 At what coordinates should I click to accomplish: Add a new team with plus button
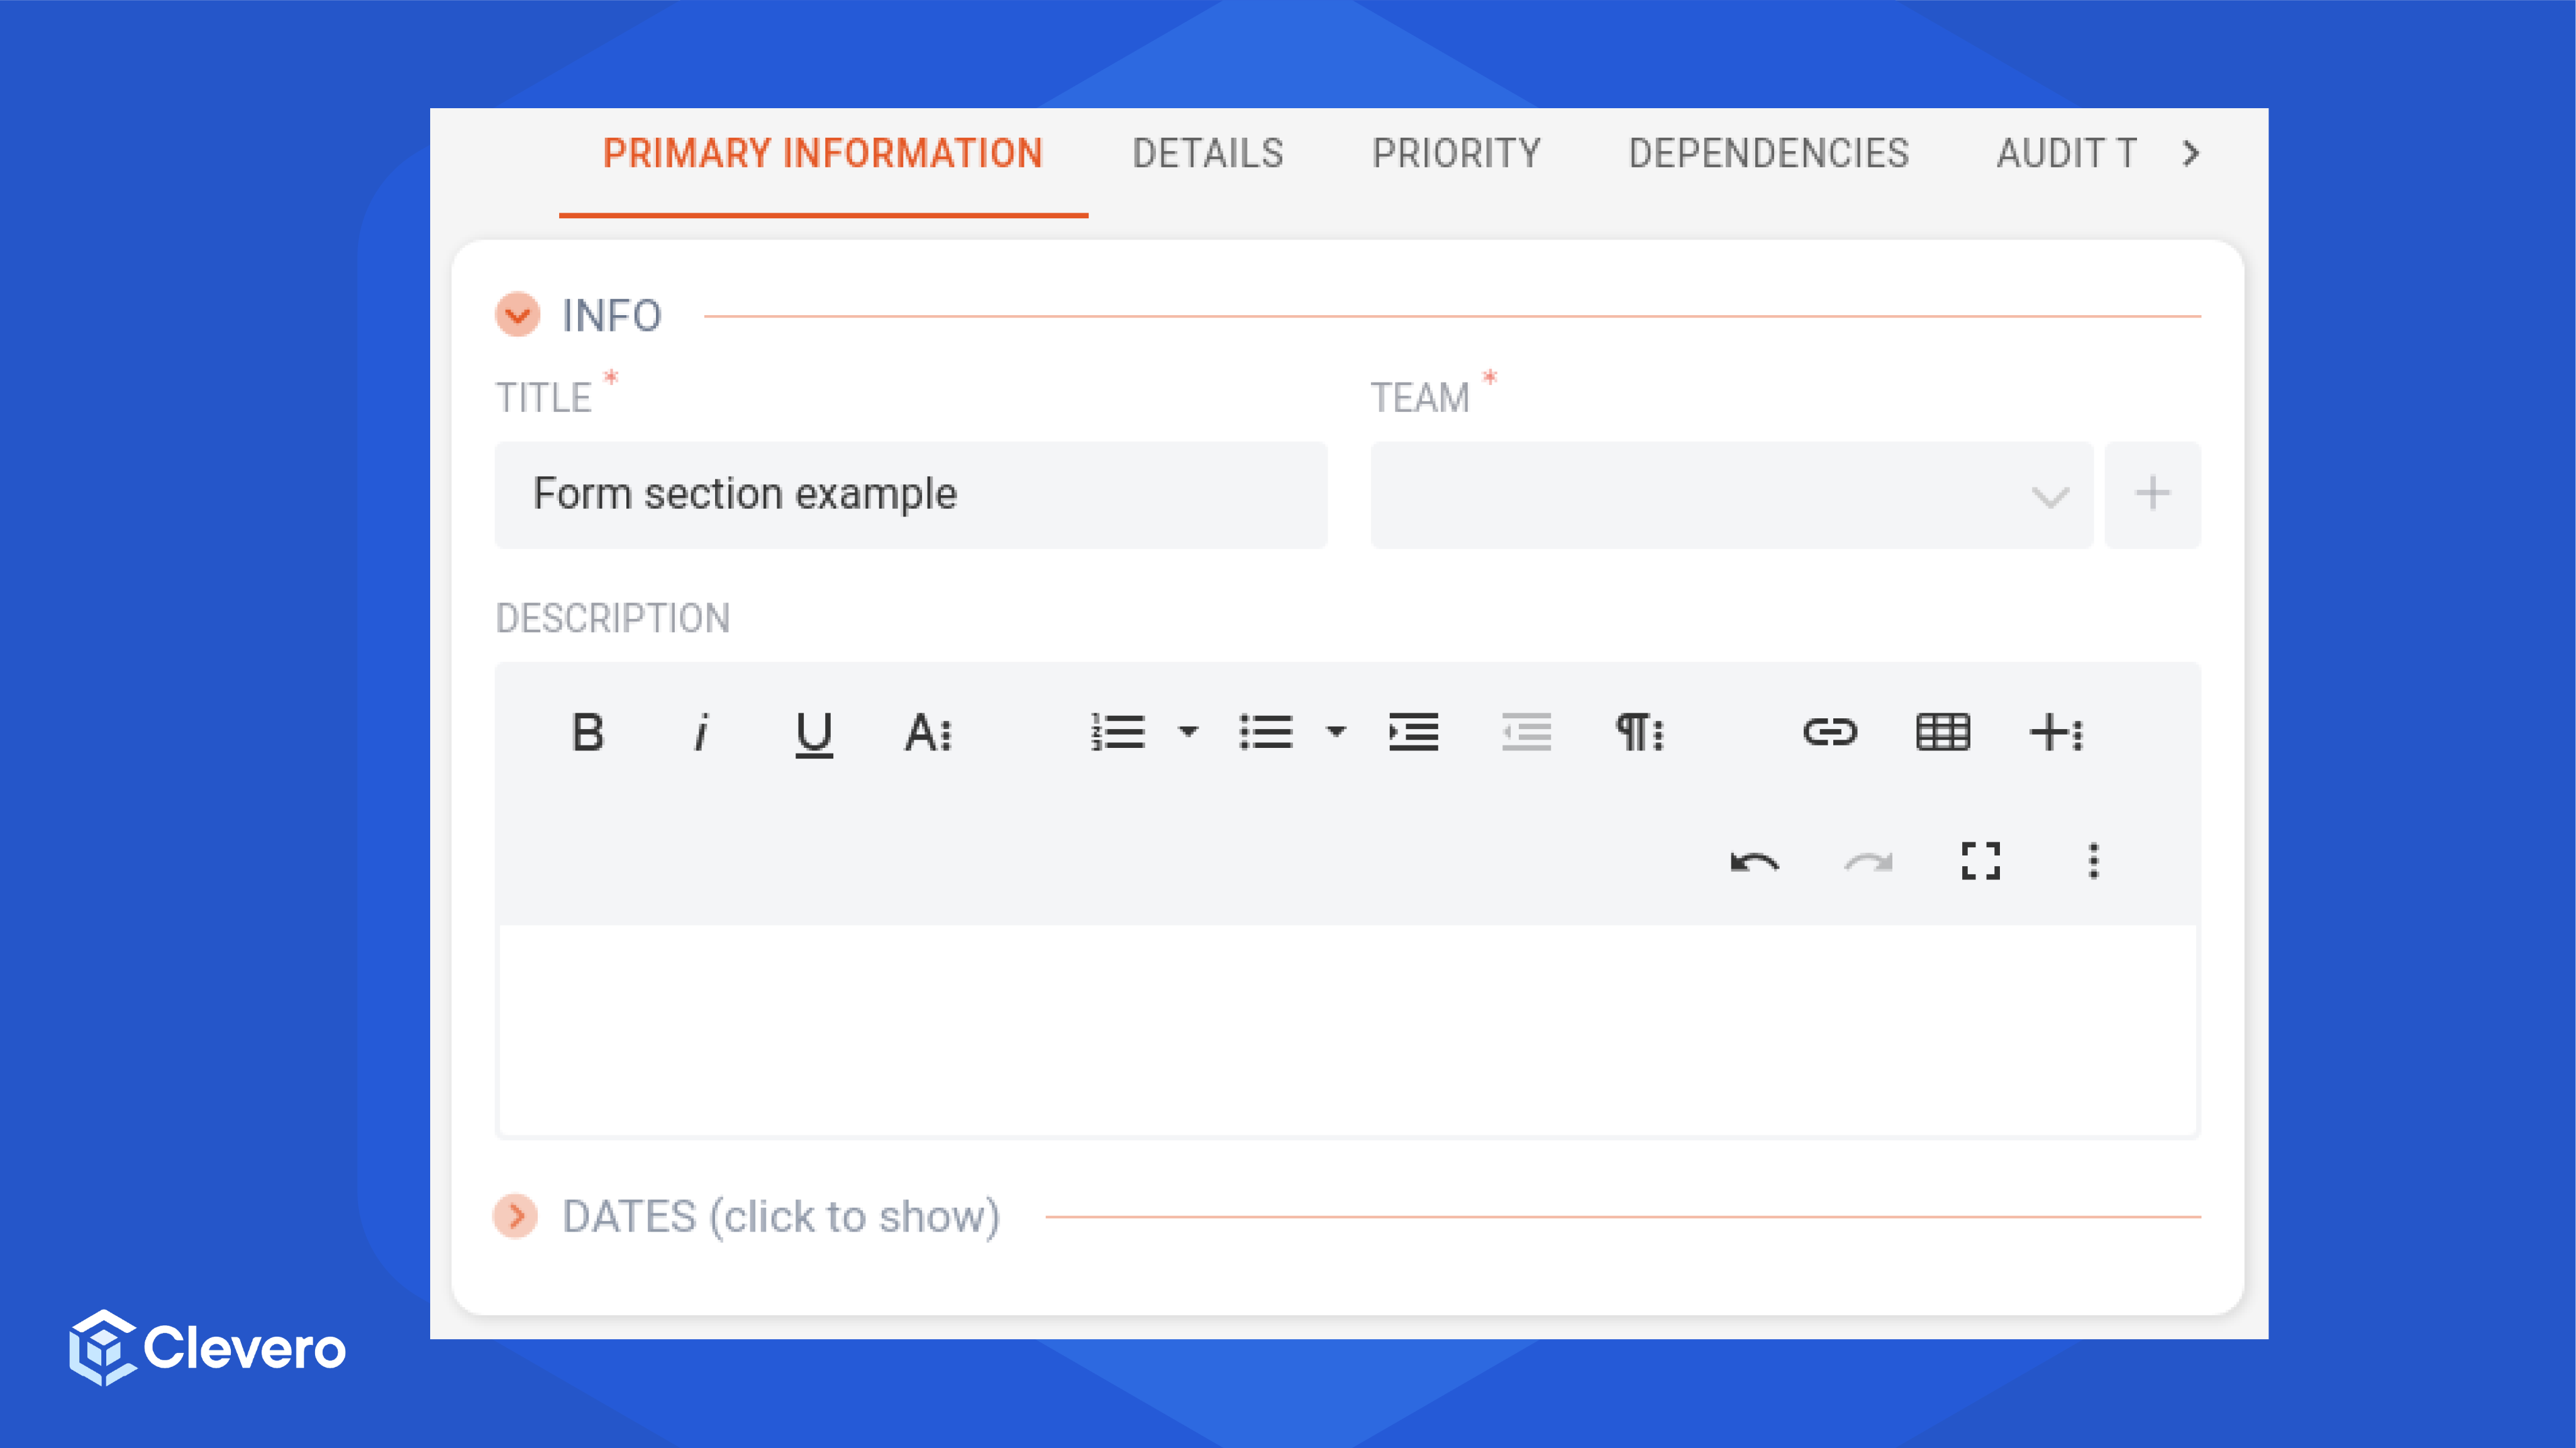[2153, 495]
